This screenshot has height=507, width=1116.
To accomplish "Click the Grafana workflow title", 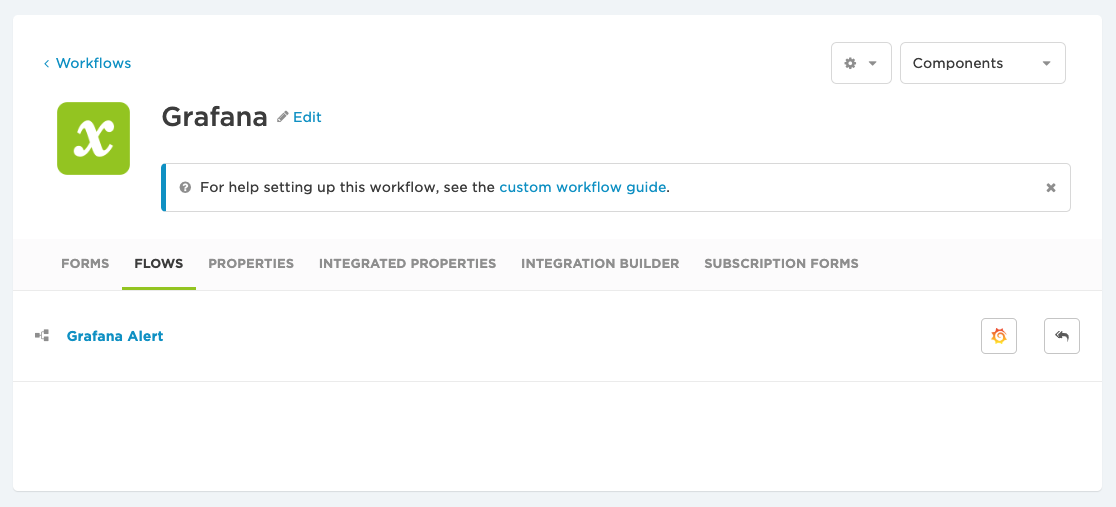I will pos(214,117).
